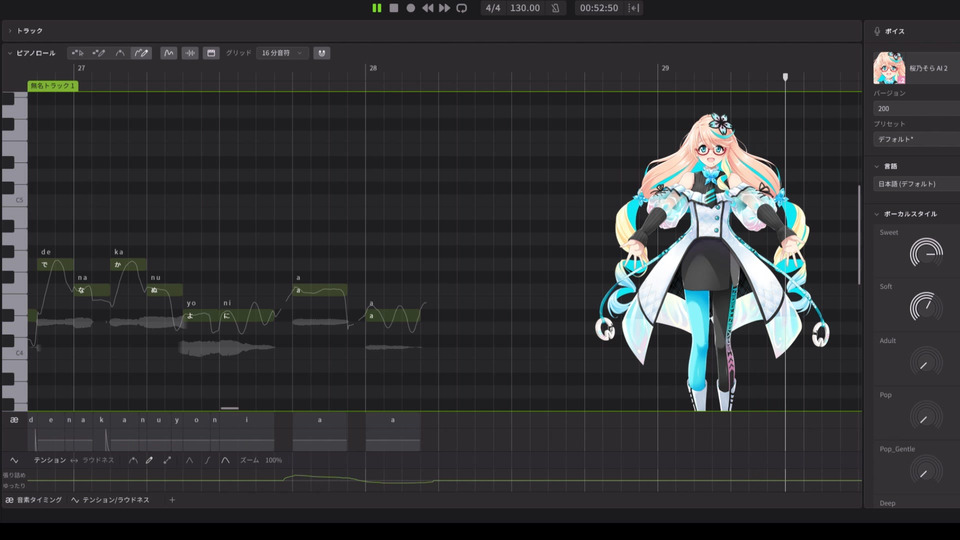The image size is (960, 540).
Task: Select the phoneme 'k' in timing lane
Action: pyautogui.click(x=102, y=420)
